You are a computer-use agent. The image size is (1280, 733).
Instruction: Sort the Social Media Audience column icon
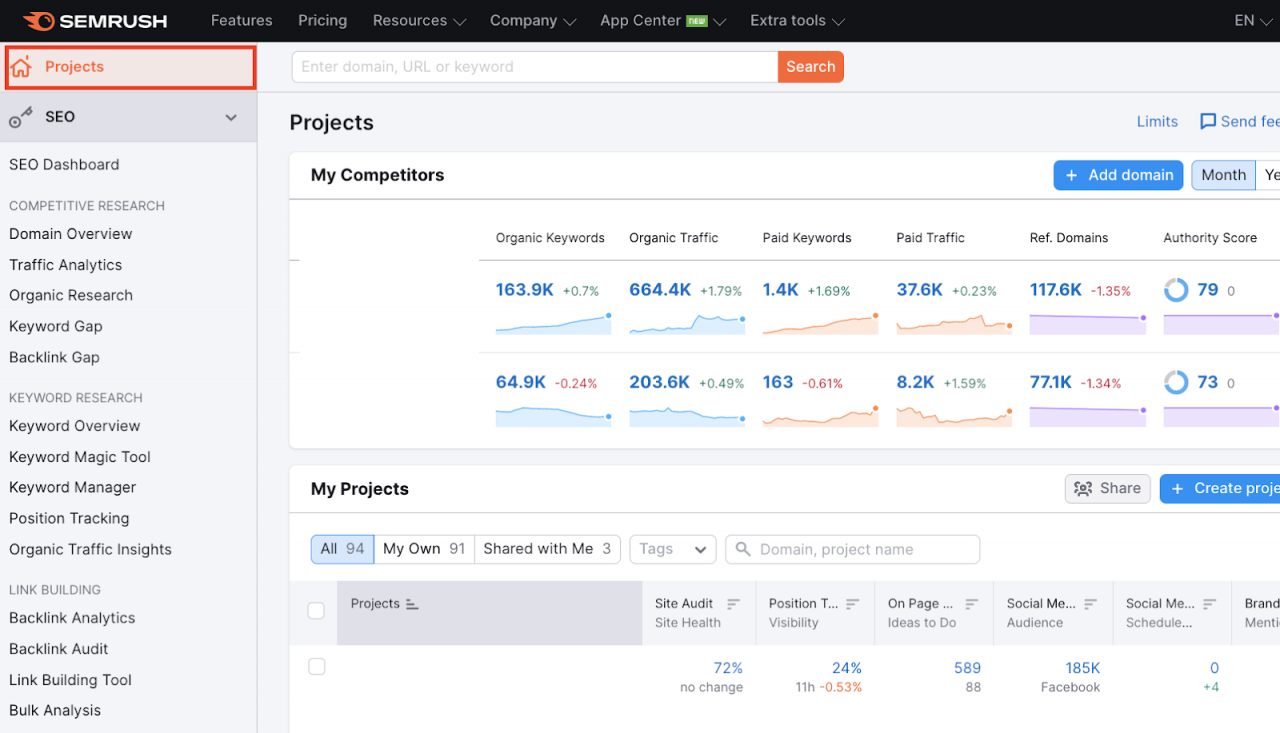(1091, 604)
